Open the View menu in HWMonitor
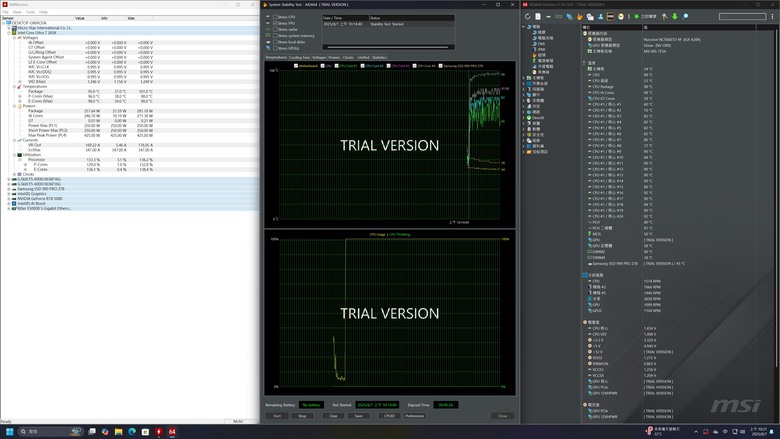Viewport: 780px width, 439px height. click(x=17, y=12)
